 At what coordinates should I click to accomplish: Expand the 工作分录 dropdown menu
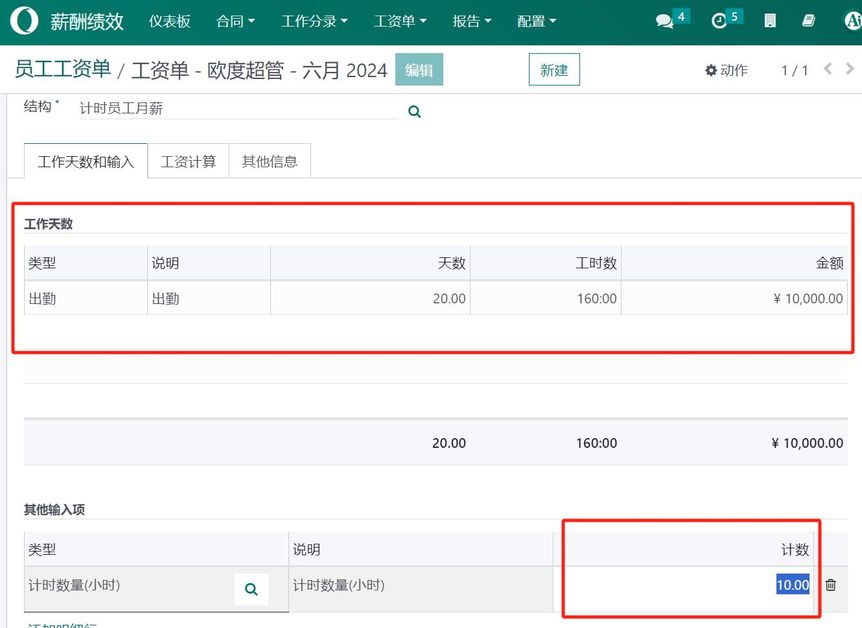tap(314, 21)
